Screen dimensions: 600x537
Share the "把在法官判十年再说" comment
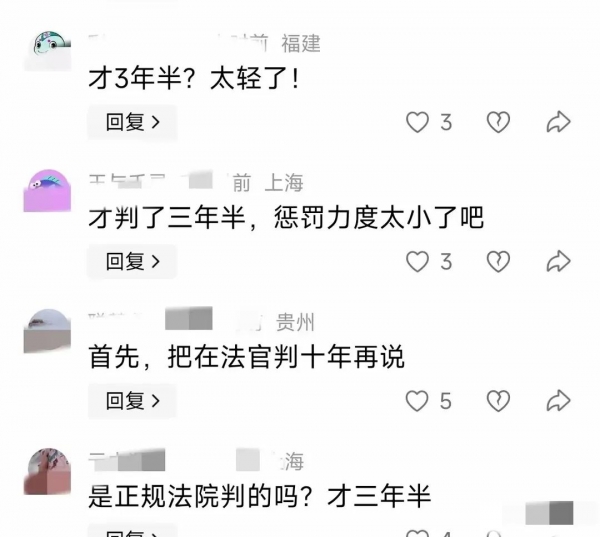tap(558, 401)
